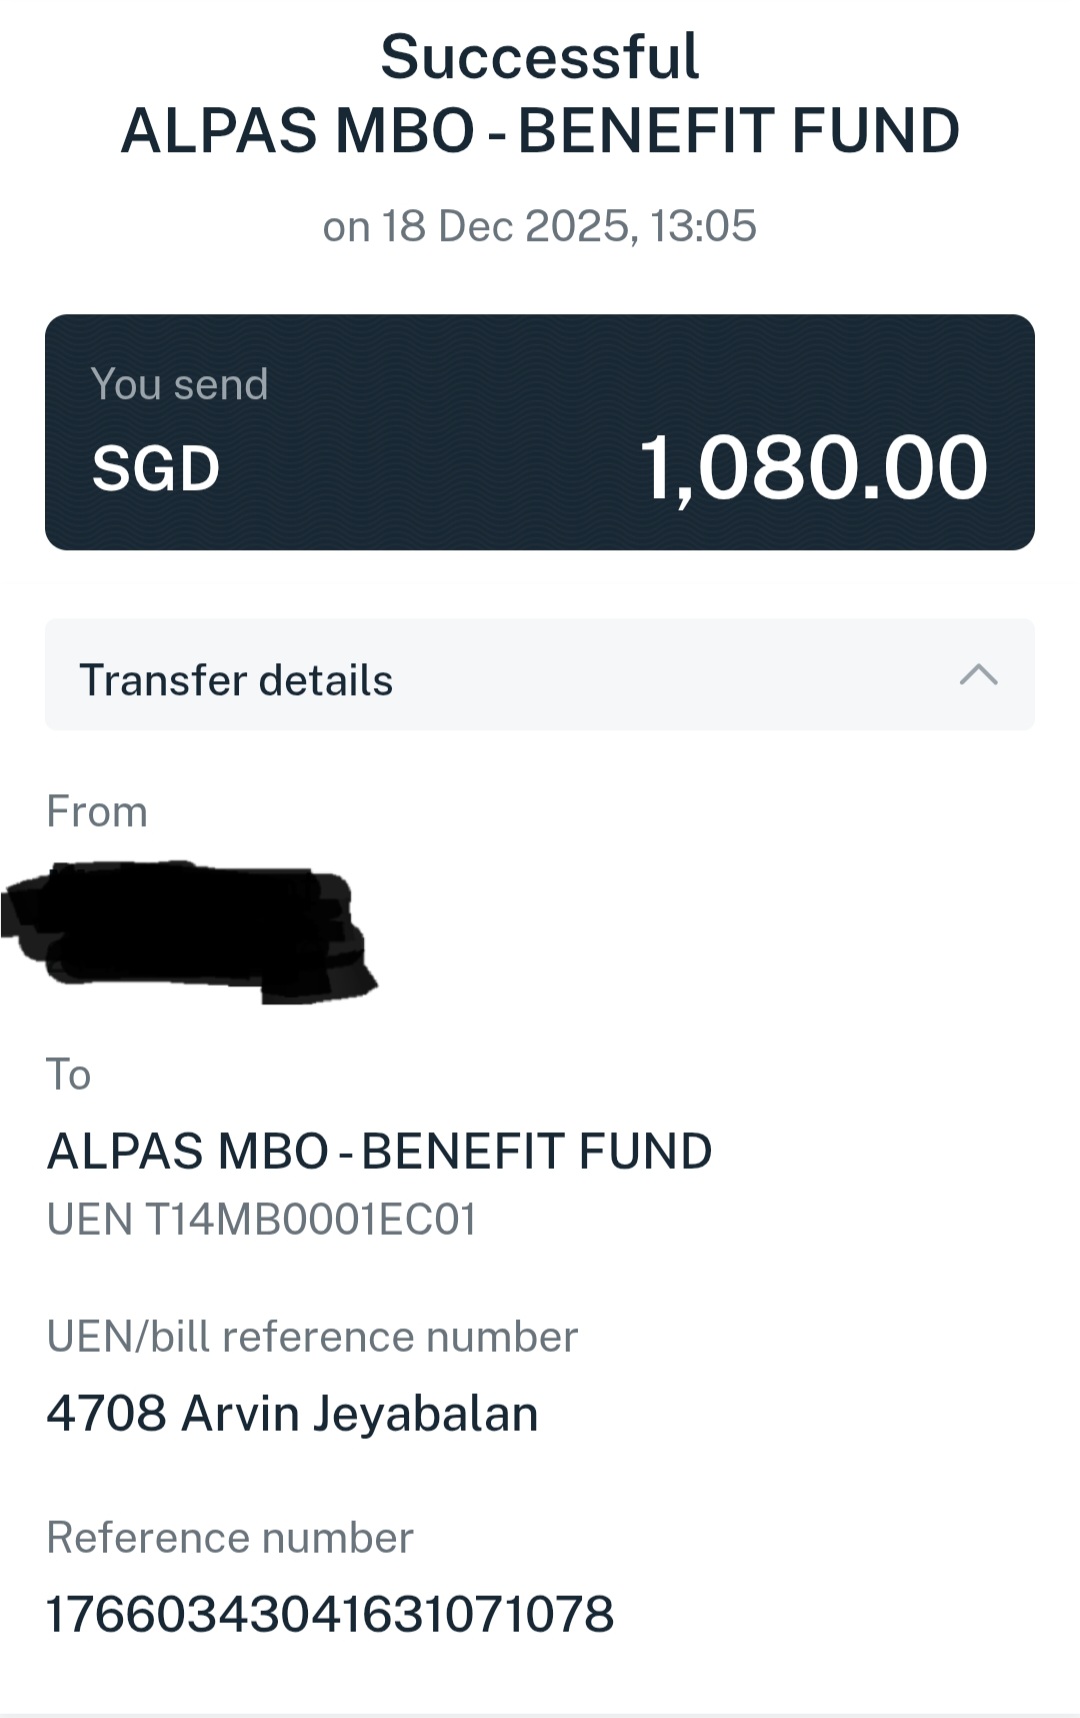Select the ALPAS MBO - BENEFIT FUND title

(x=540, y=130)
